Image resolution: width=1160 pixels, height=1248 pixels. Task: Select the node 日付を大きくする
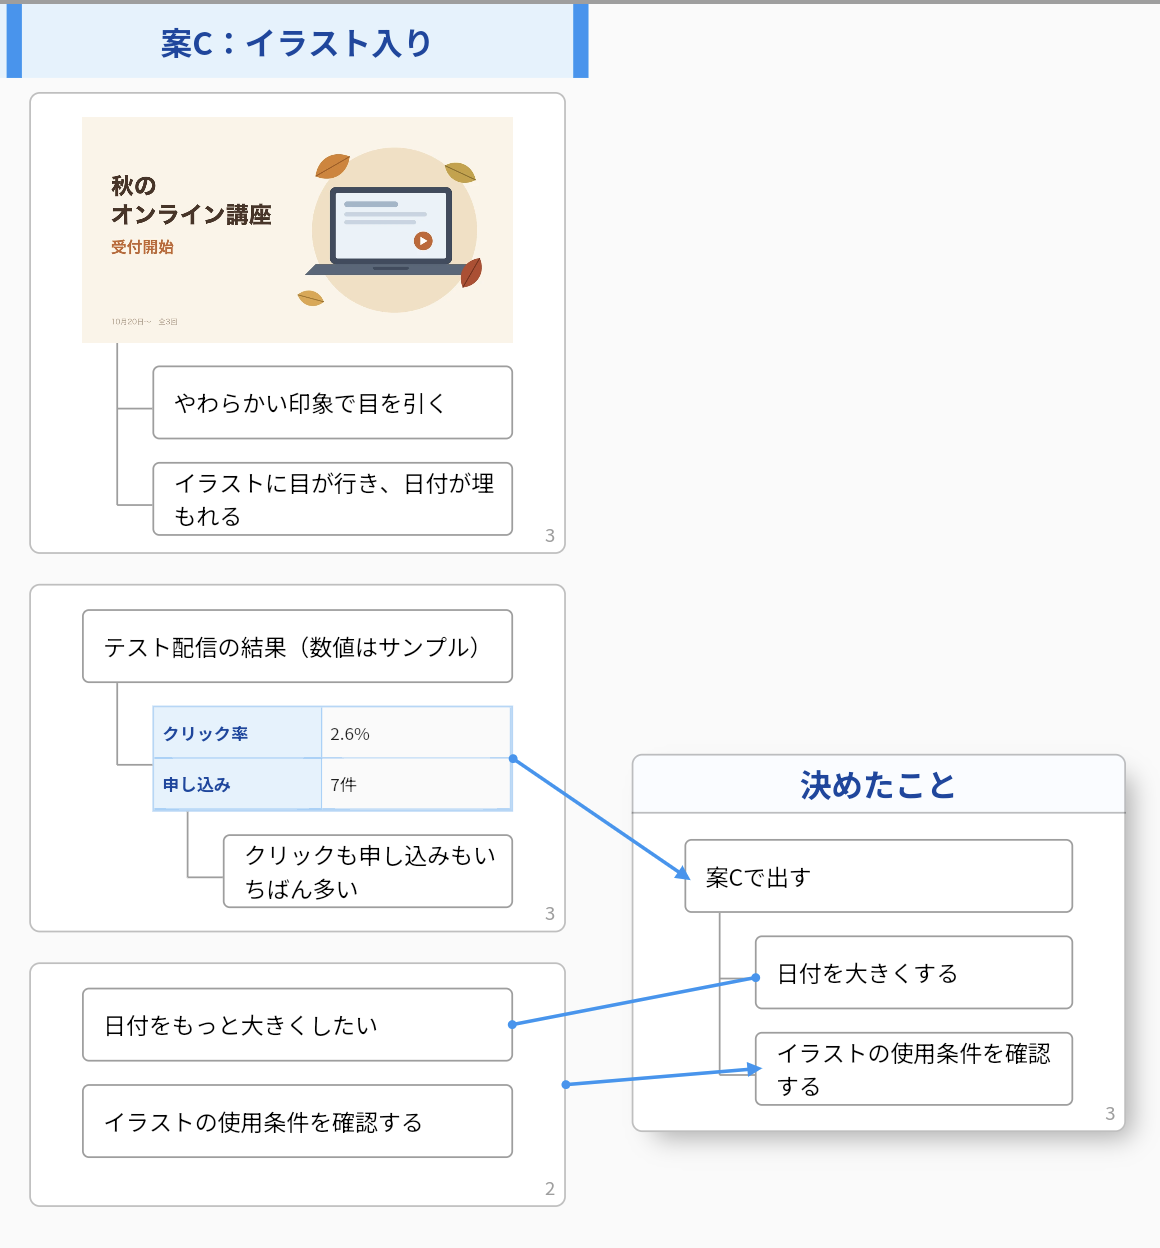914,973
